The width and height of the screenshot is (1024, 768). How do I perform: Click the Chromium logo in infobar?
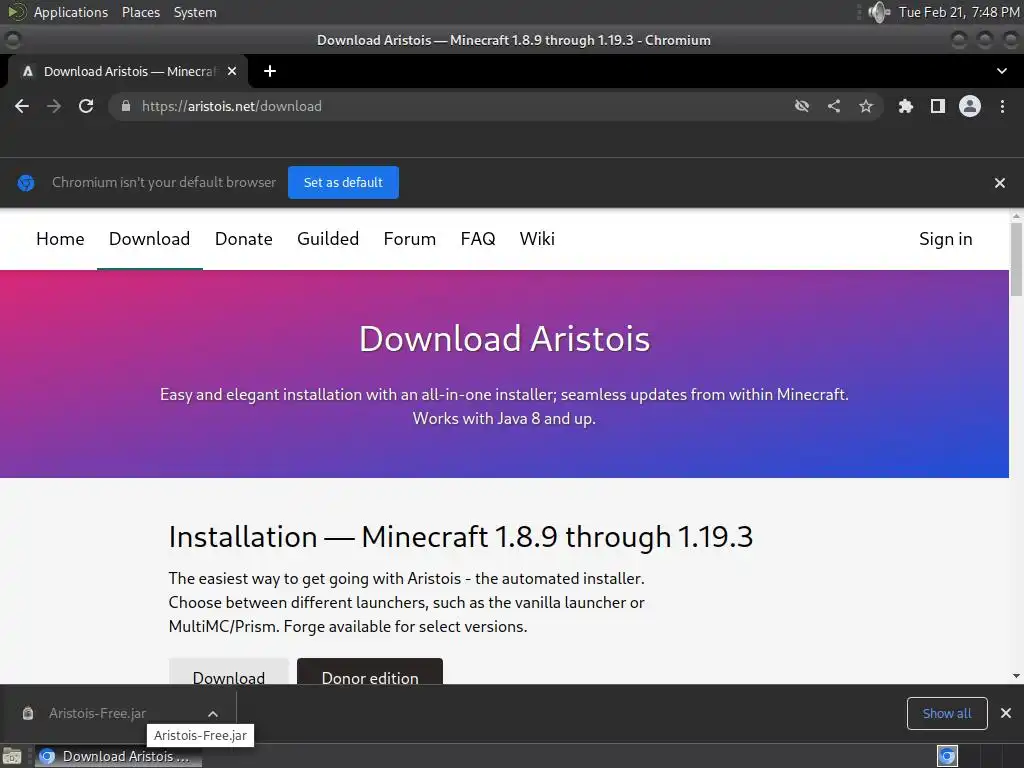pos(26,183)
